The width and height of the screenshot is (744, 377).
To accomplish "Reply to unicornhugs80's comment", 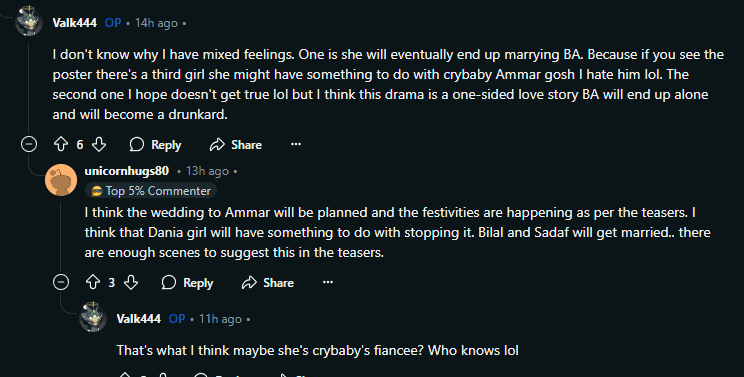I will [x=187, y=283].
